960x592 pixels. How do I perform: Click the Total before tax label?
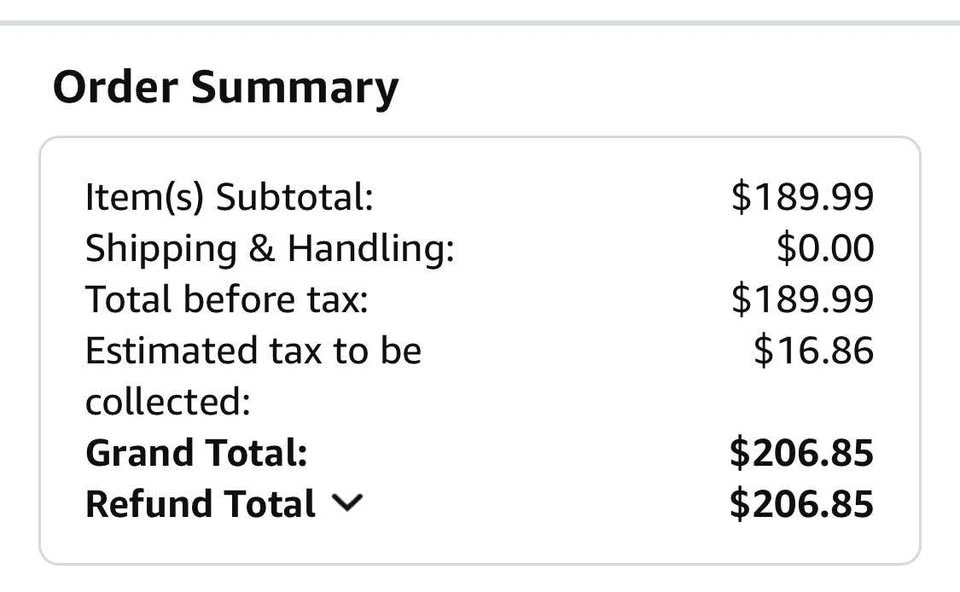point(227,299)
